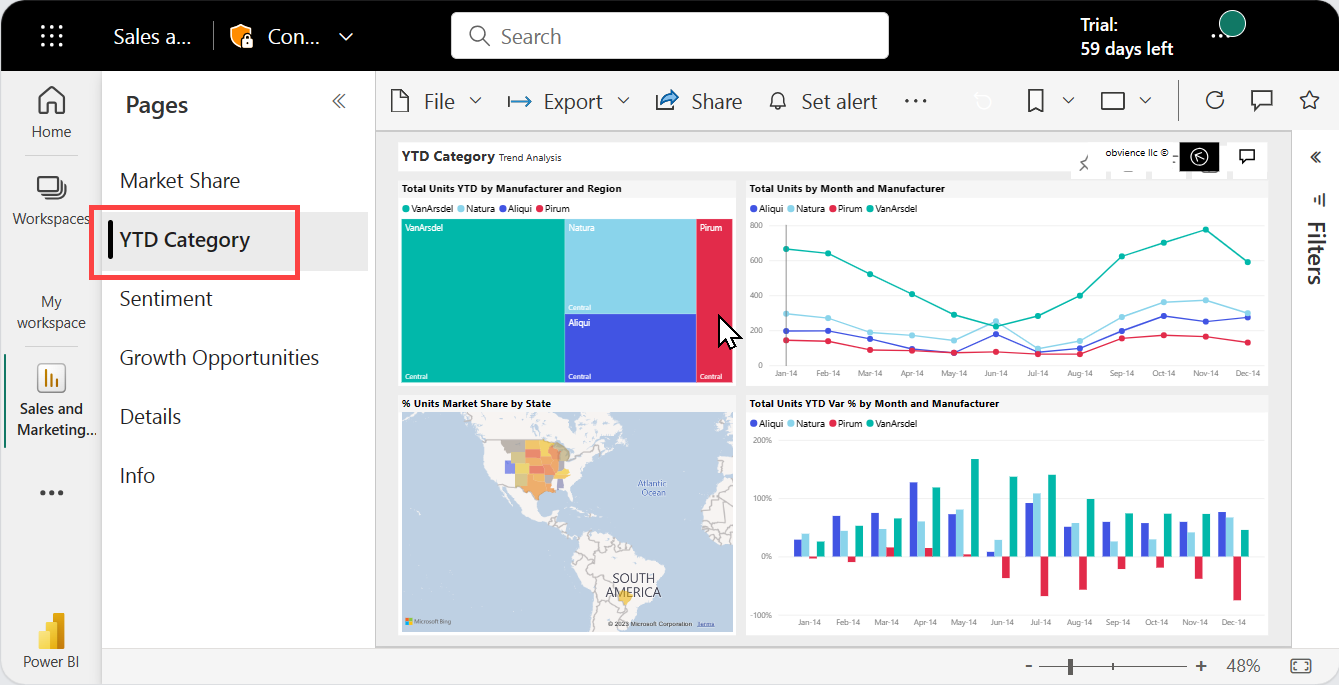Open the Microsoft 365 app launcher

click(51, 36)
